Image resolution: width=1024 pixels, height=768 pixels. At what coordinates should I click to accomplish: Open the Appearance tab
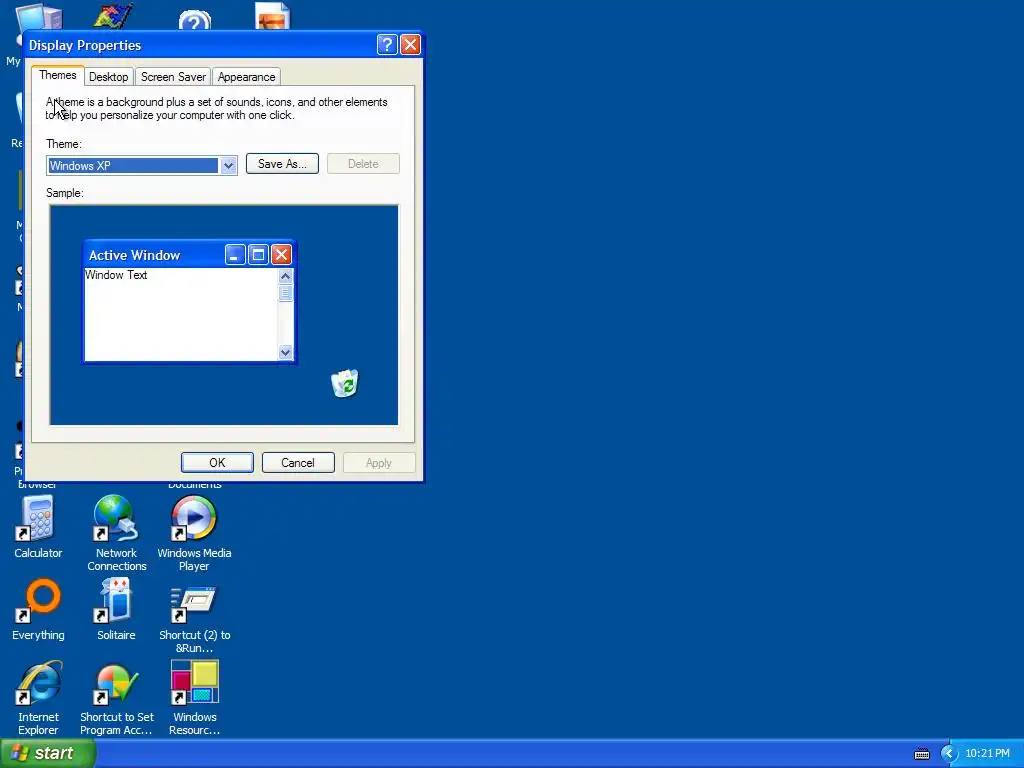[x=246, y=77]
